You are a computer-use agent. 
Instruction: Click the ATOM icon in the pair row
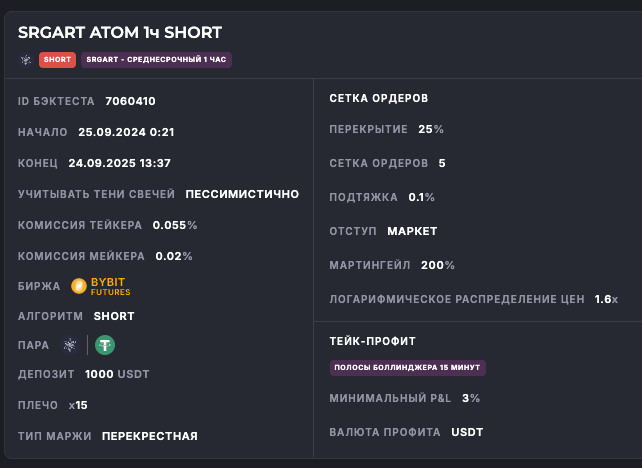click(x=69, y=345)
